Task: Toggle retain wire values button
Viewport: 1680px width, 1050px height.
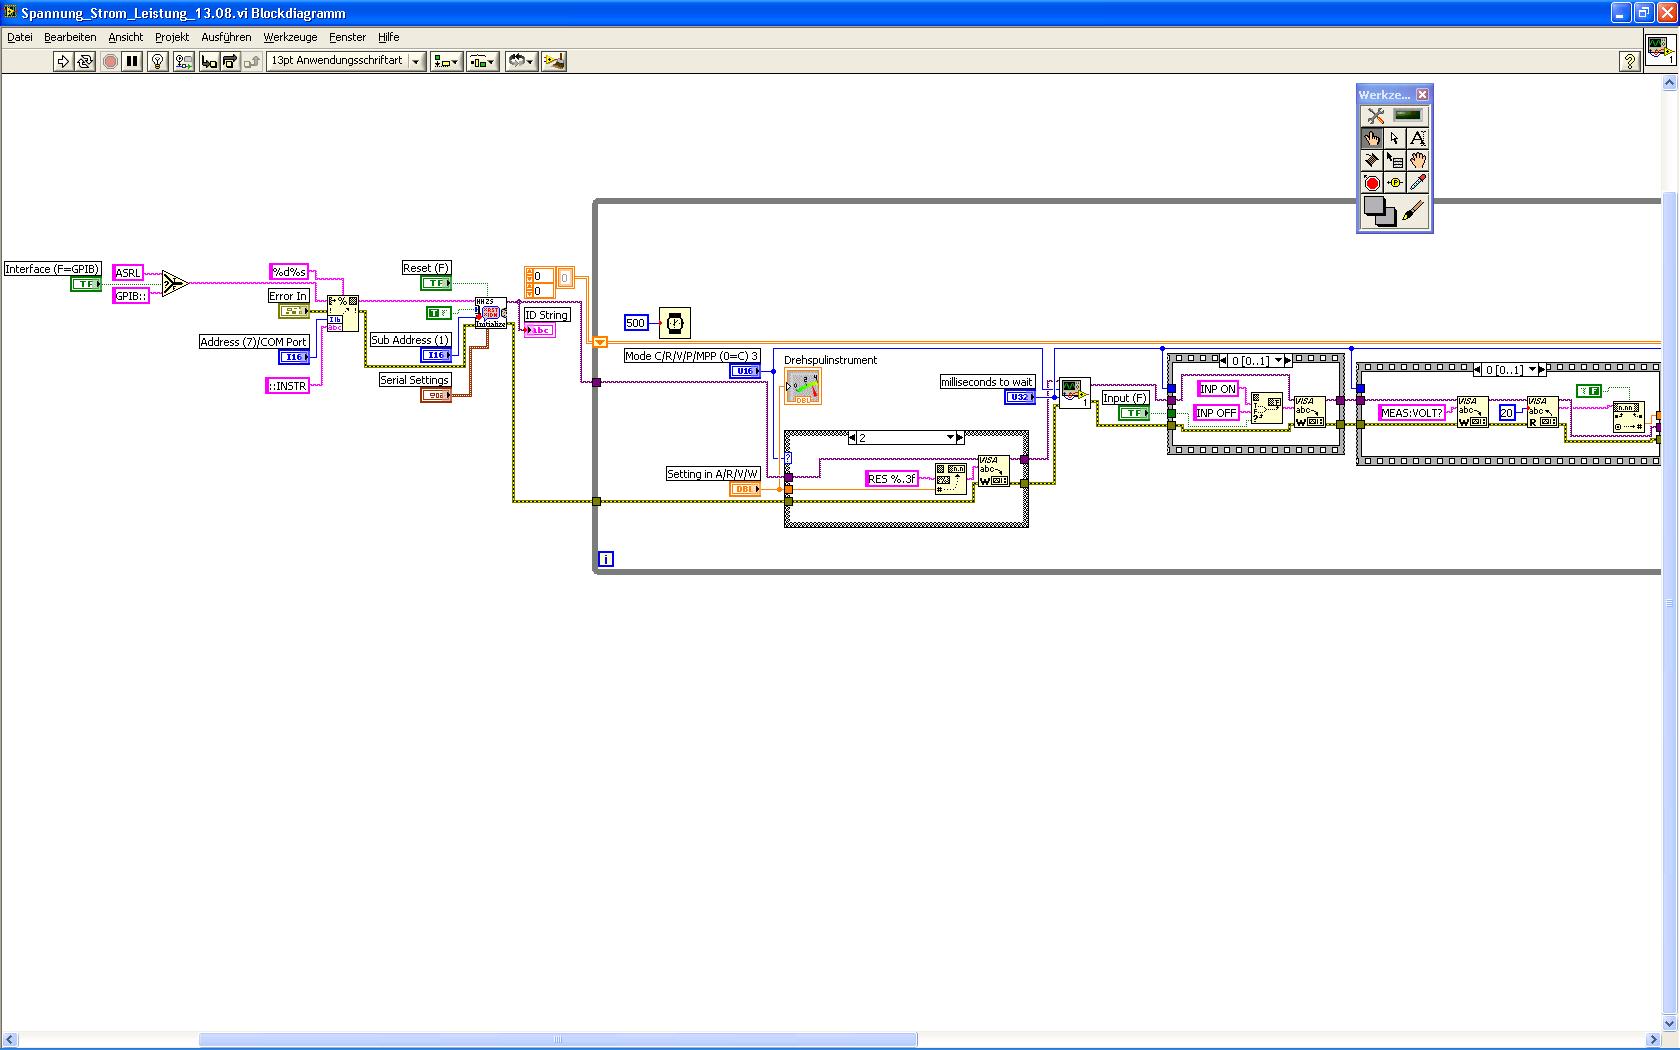Action: [x=183, y=62]
